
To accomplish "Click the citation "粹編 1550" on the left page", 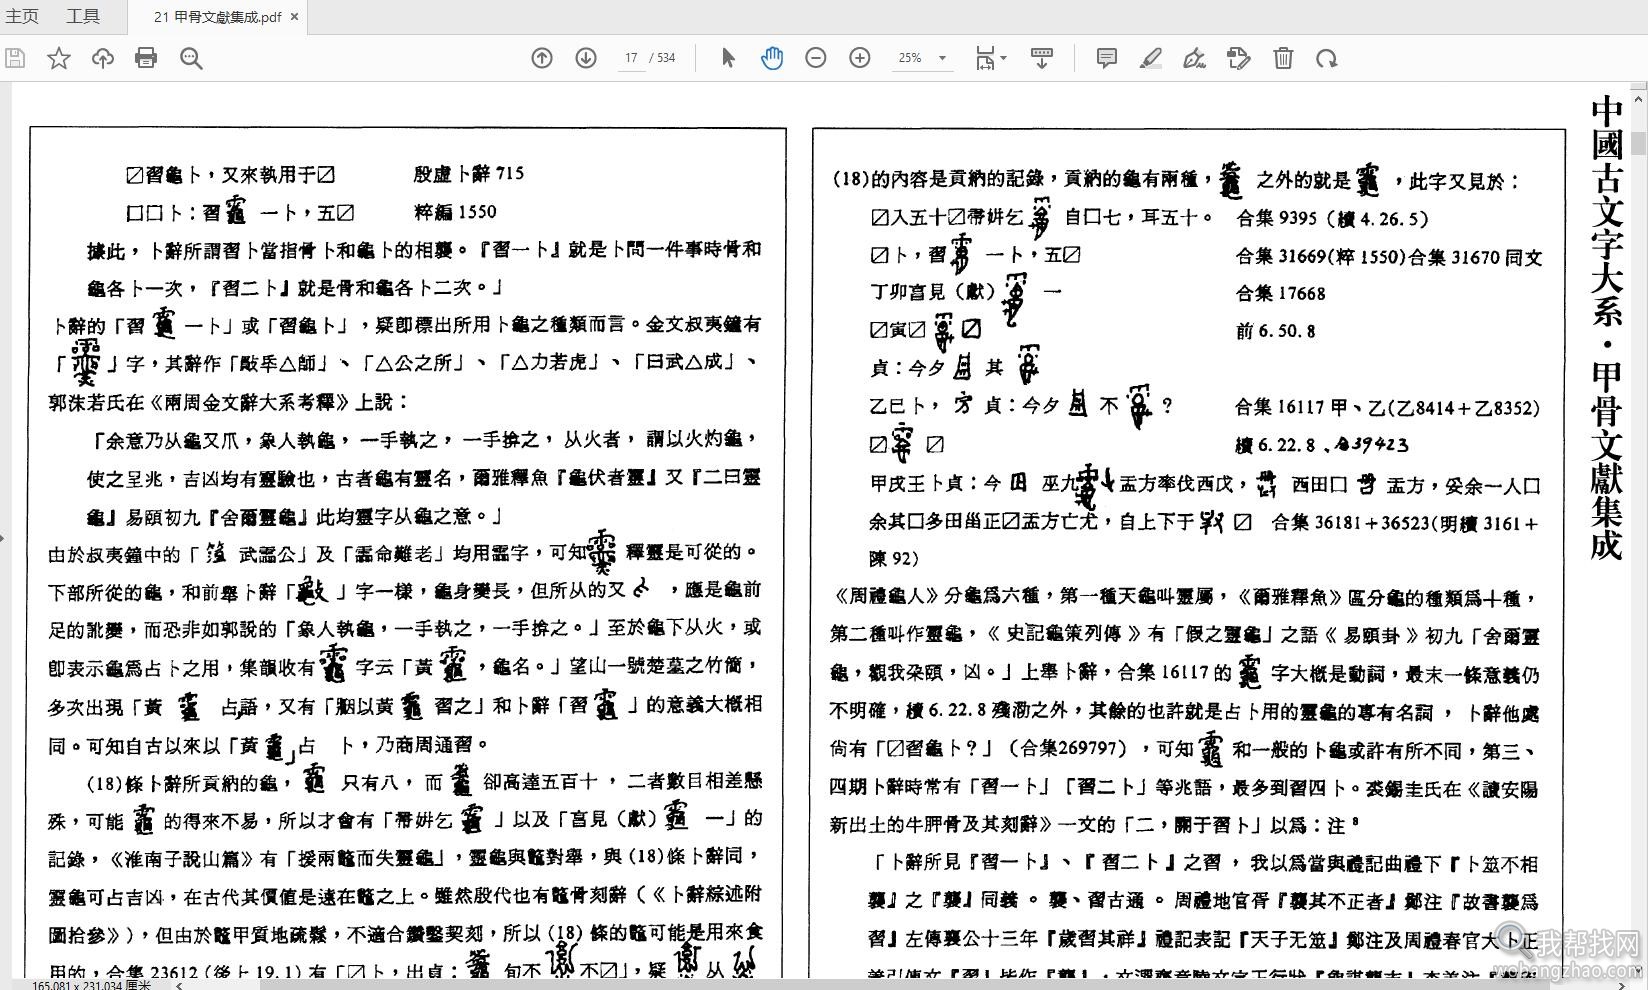I will coord(455,212).
